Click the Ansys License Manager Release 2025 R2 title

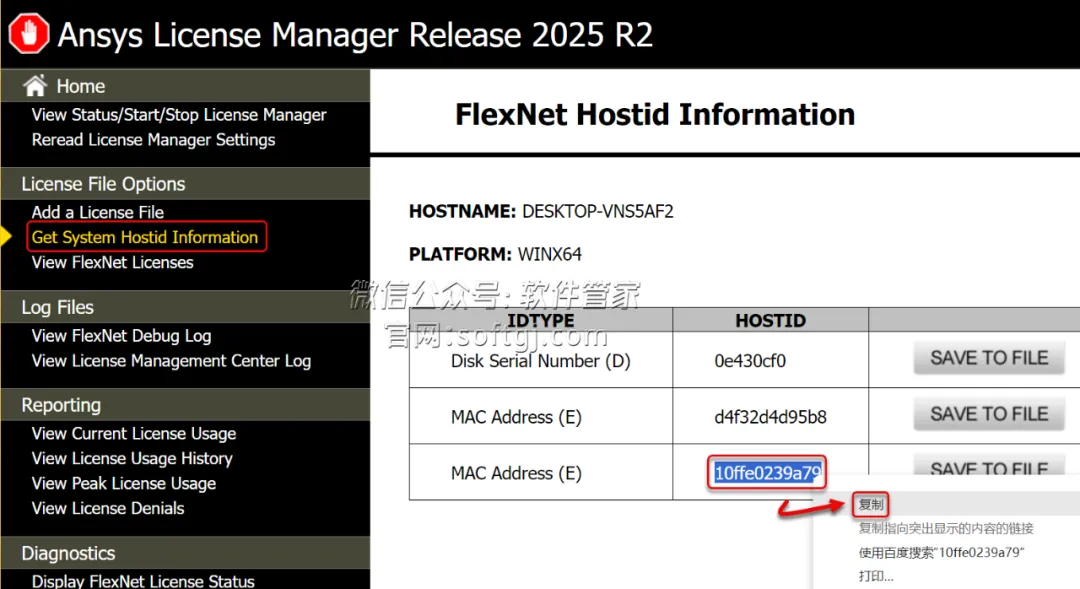point(355,34)
